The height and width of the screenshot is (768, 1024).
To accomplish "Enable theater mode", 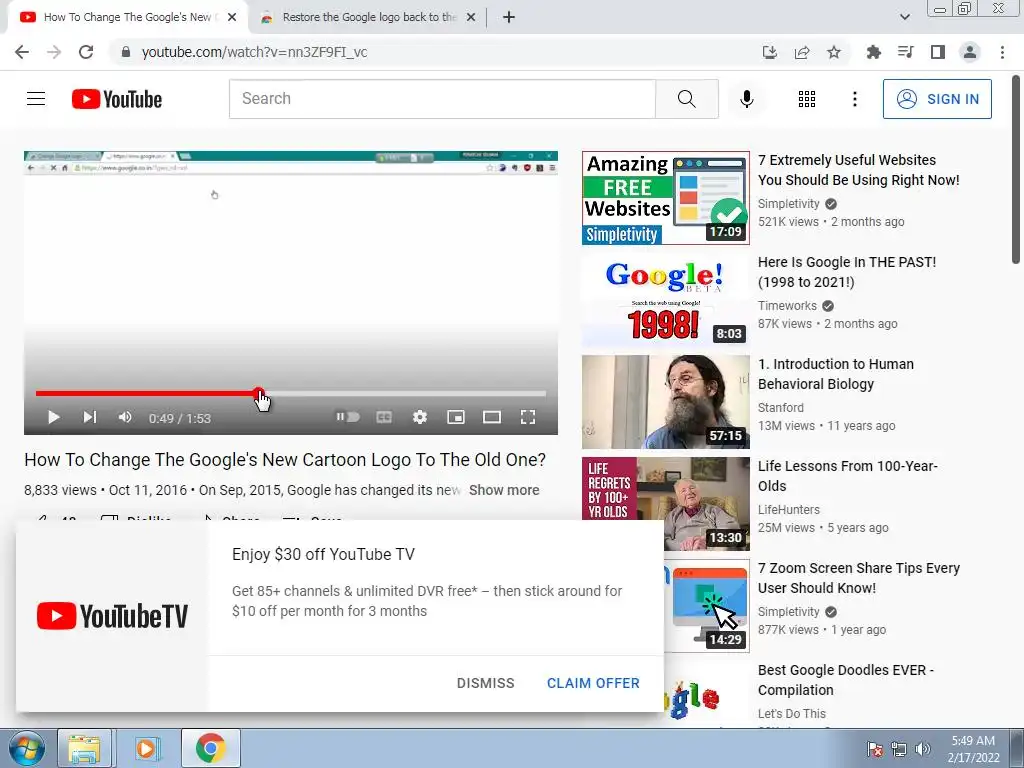I will click(x=492, y=417).
